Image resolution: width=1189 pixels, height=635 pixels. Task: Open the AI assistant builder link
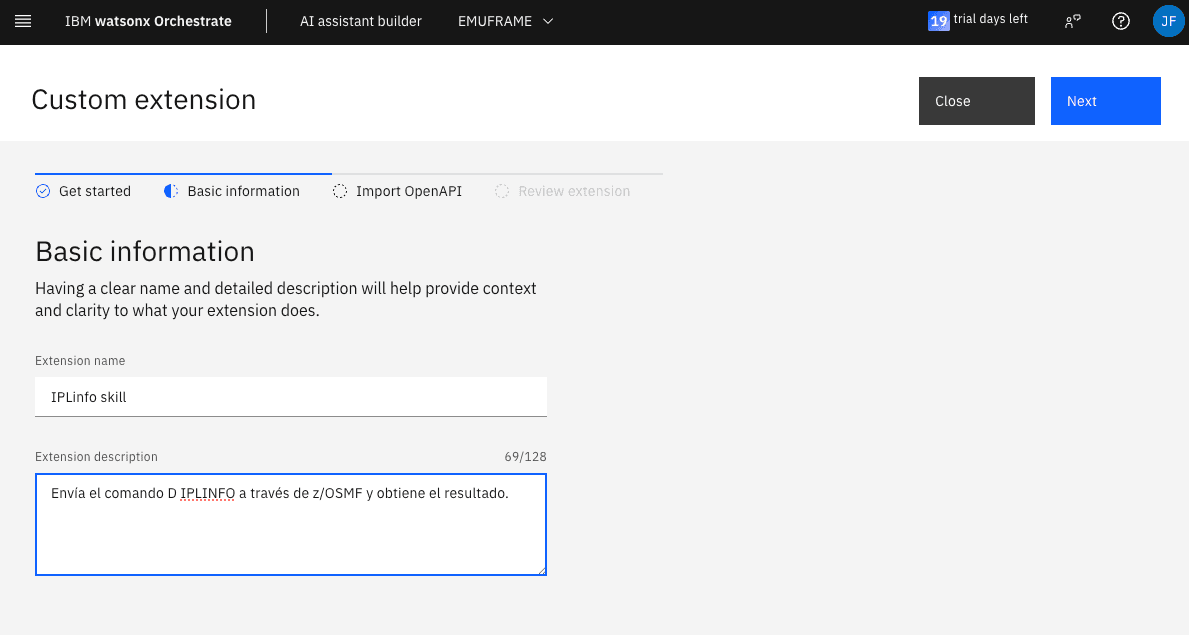(x=361, y=21)
